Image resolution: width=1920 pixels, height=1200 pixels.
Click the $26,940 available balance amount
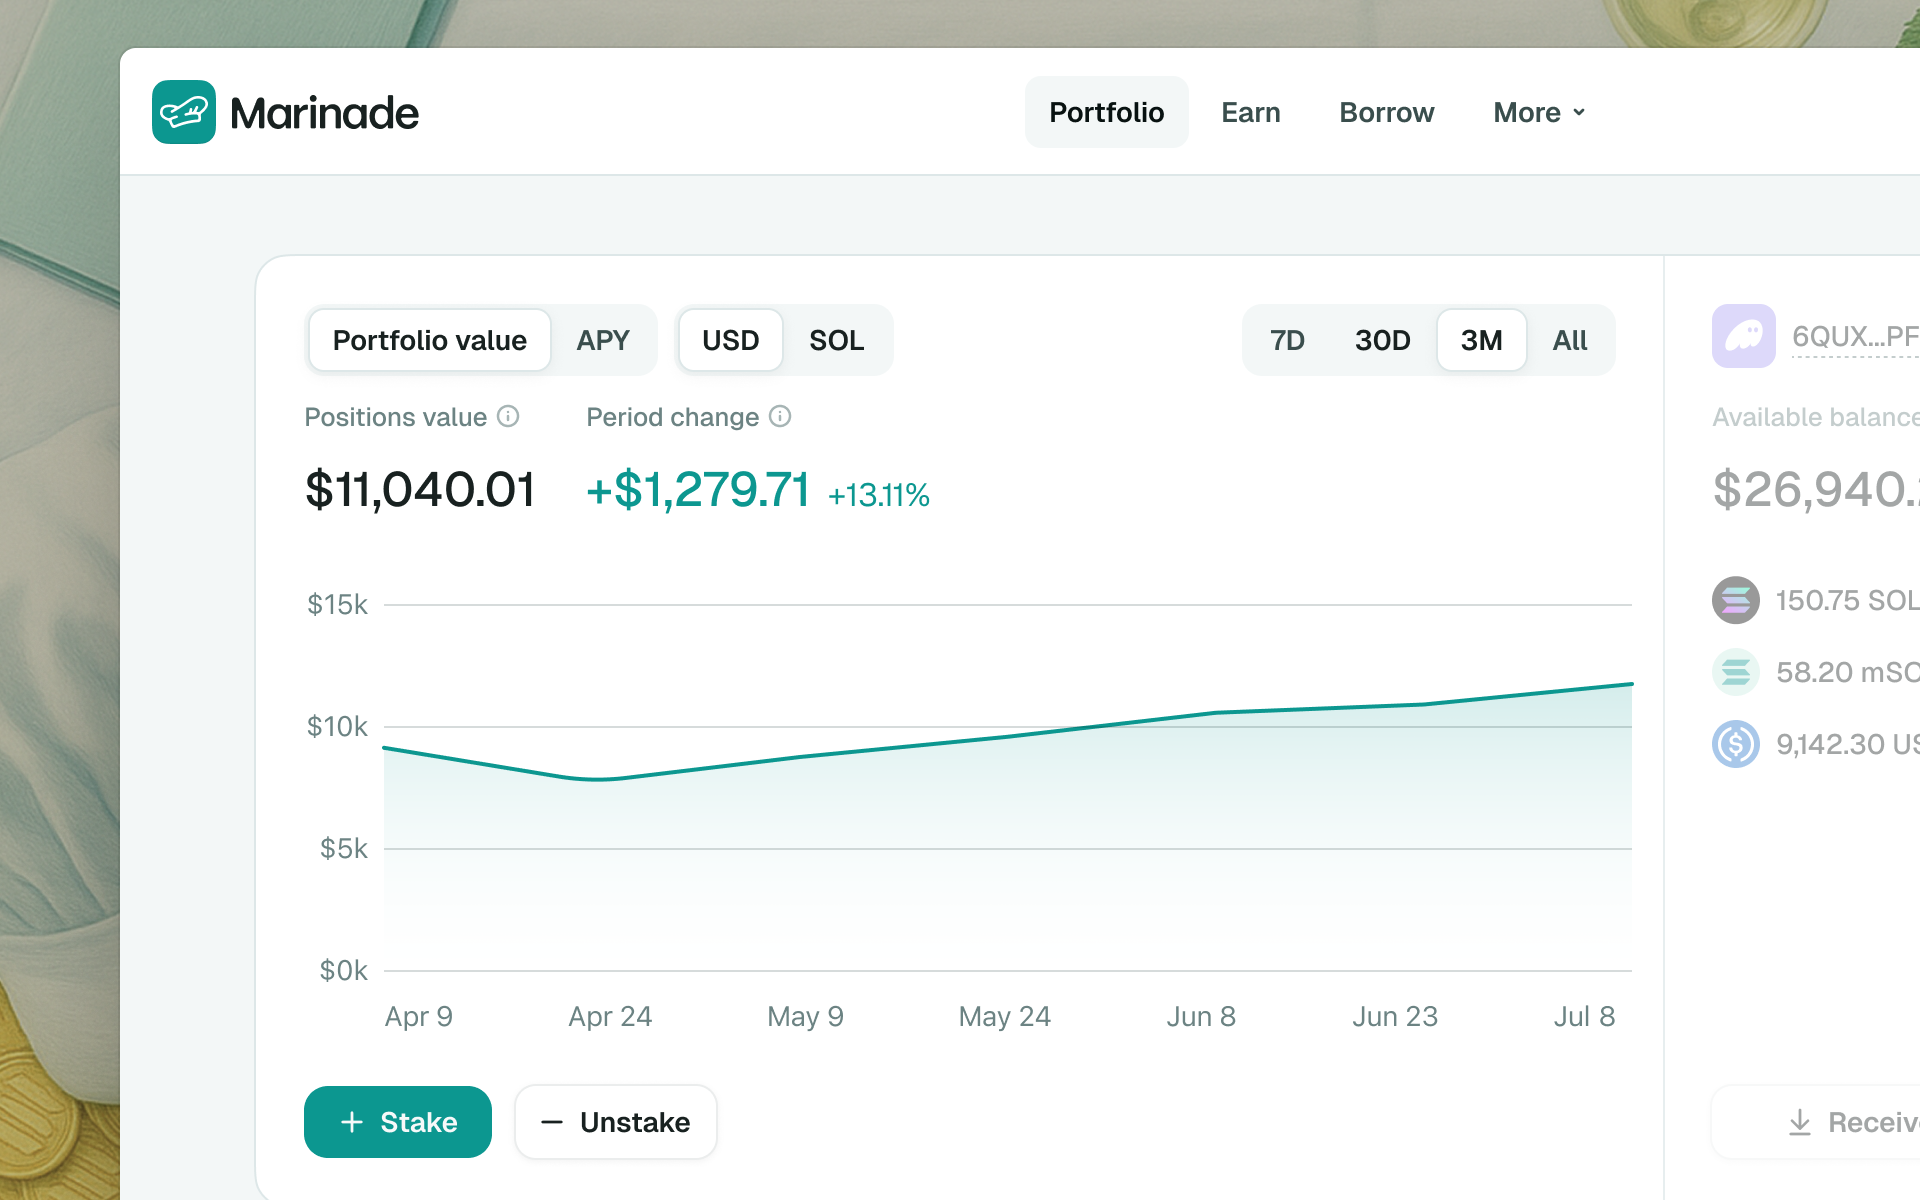1816,489
